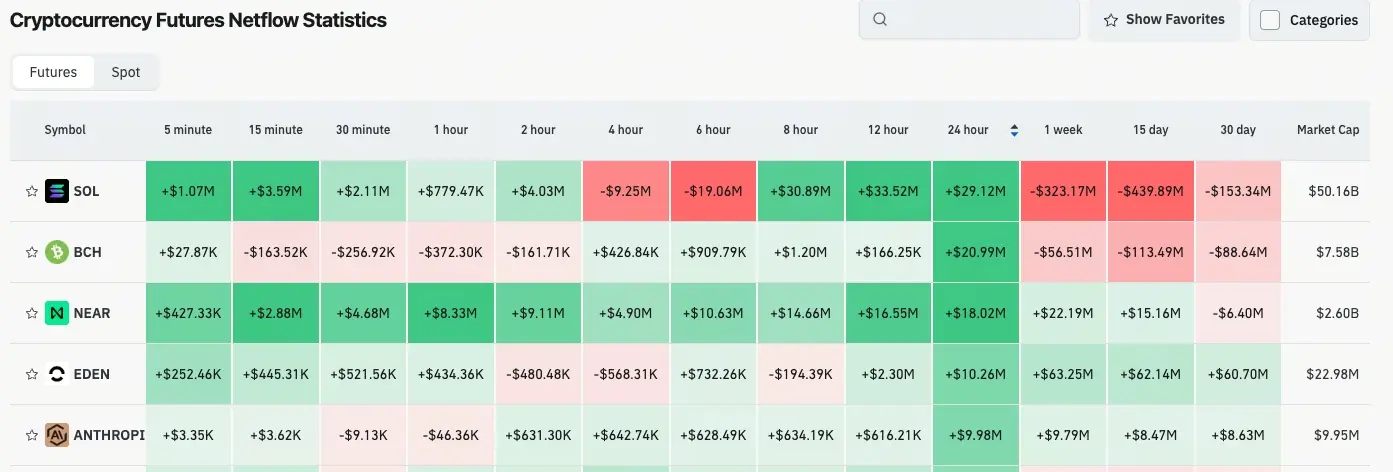The height and width of the screenshot is (472, 1393).
Task: Click the SOL 1 week value -$323.17M
Action: pyautogui.click(x=1063, y=191)
